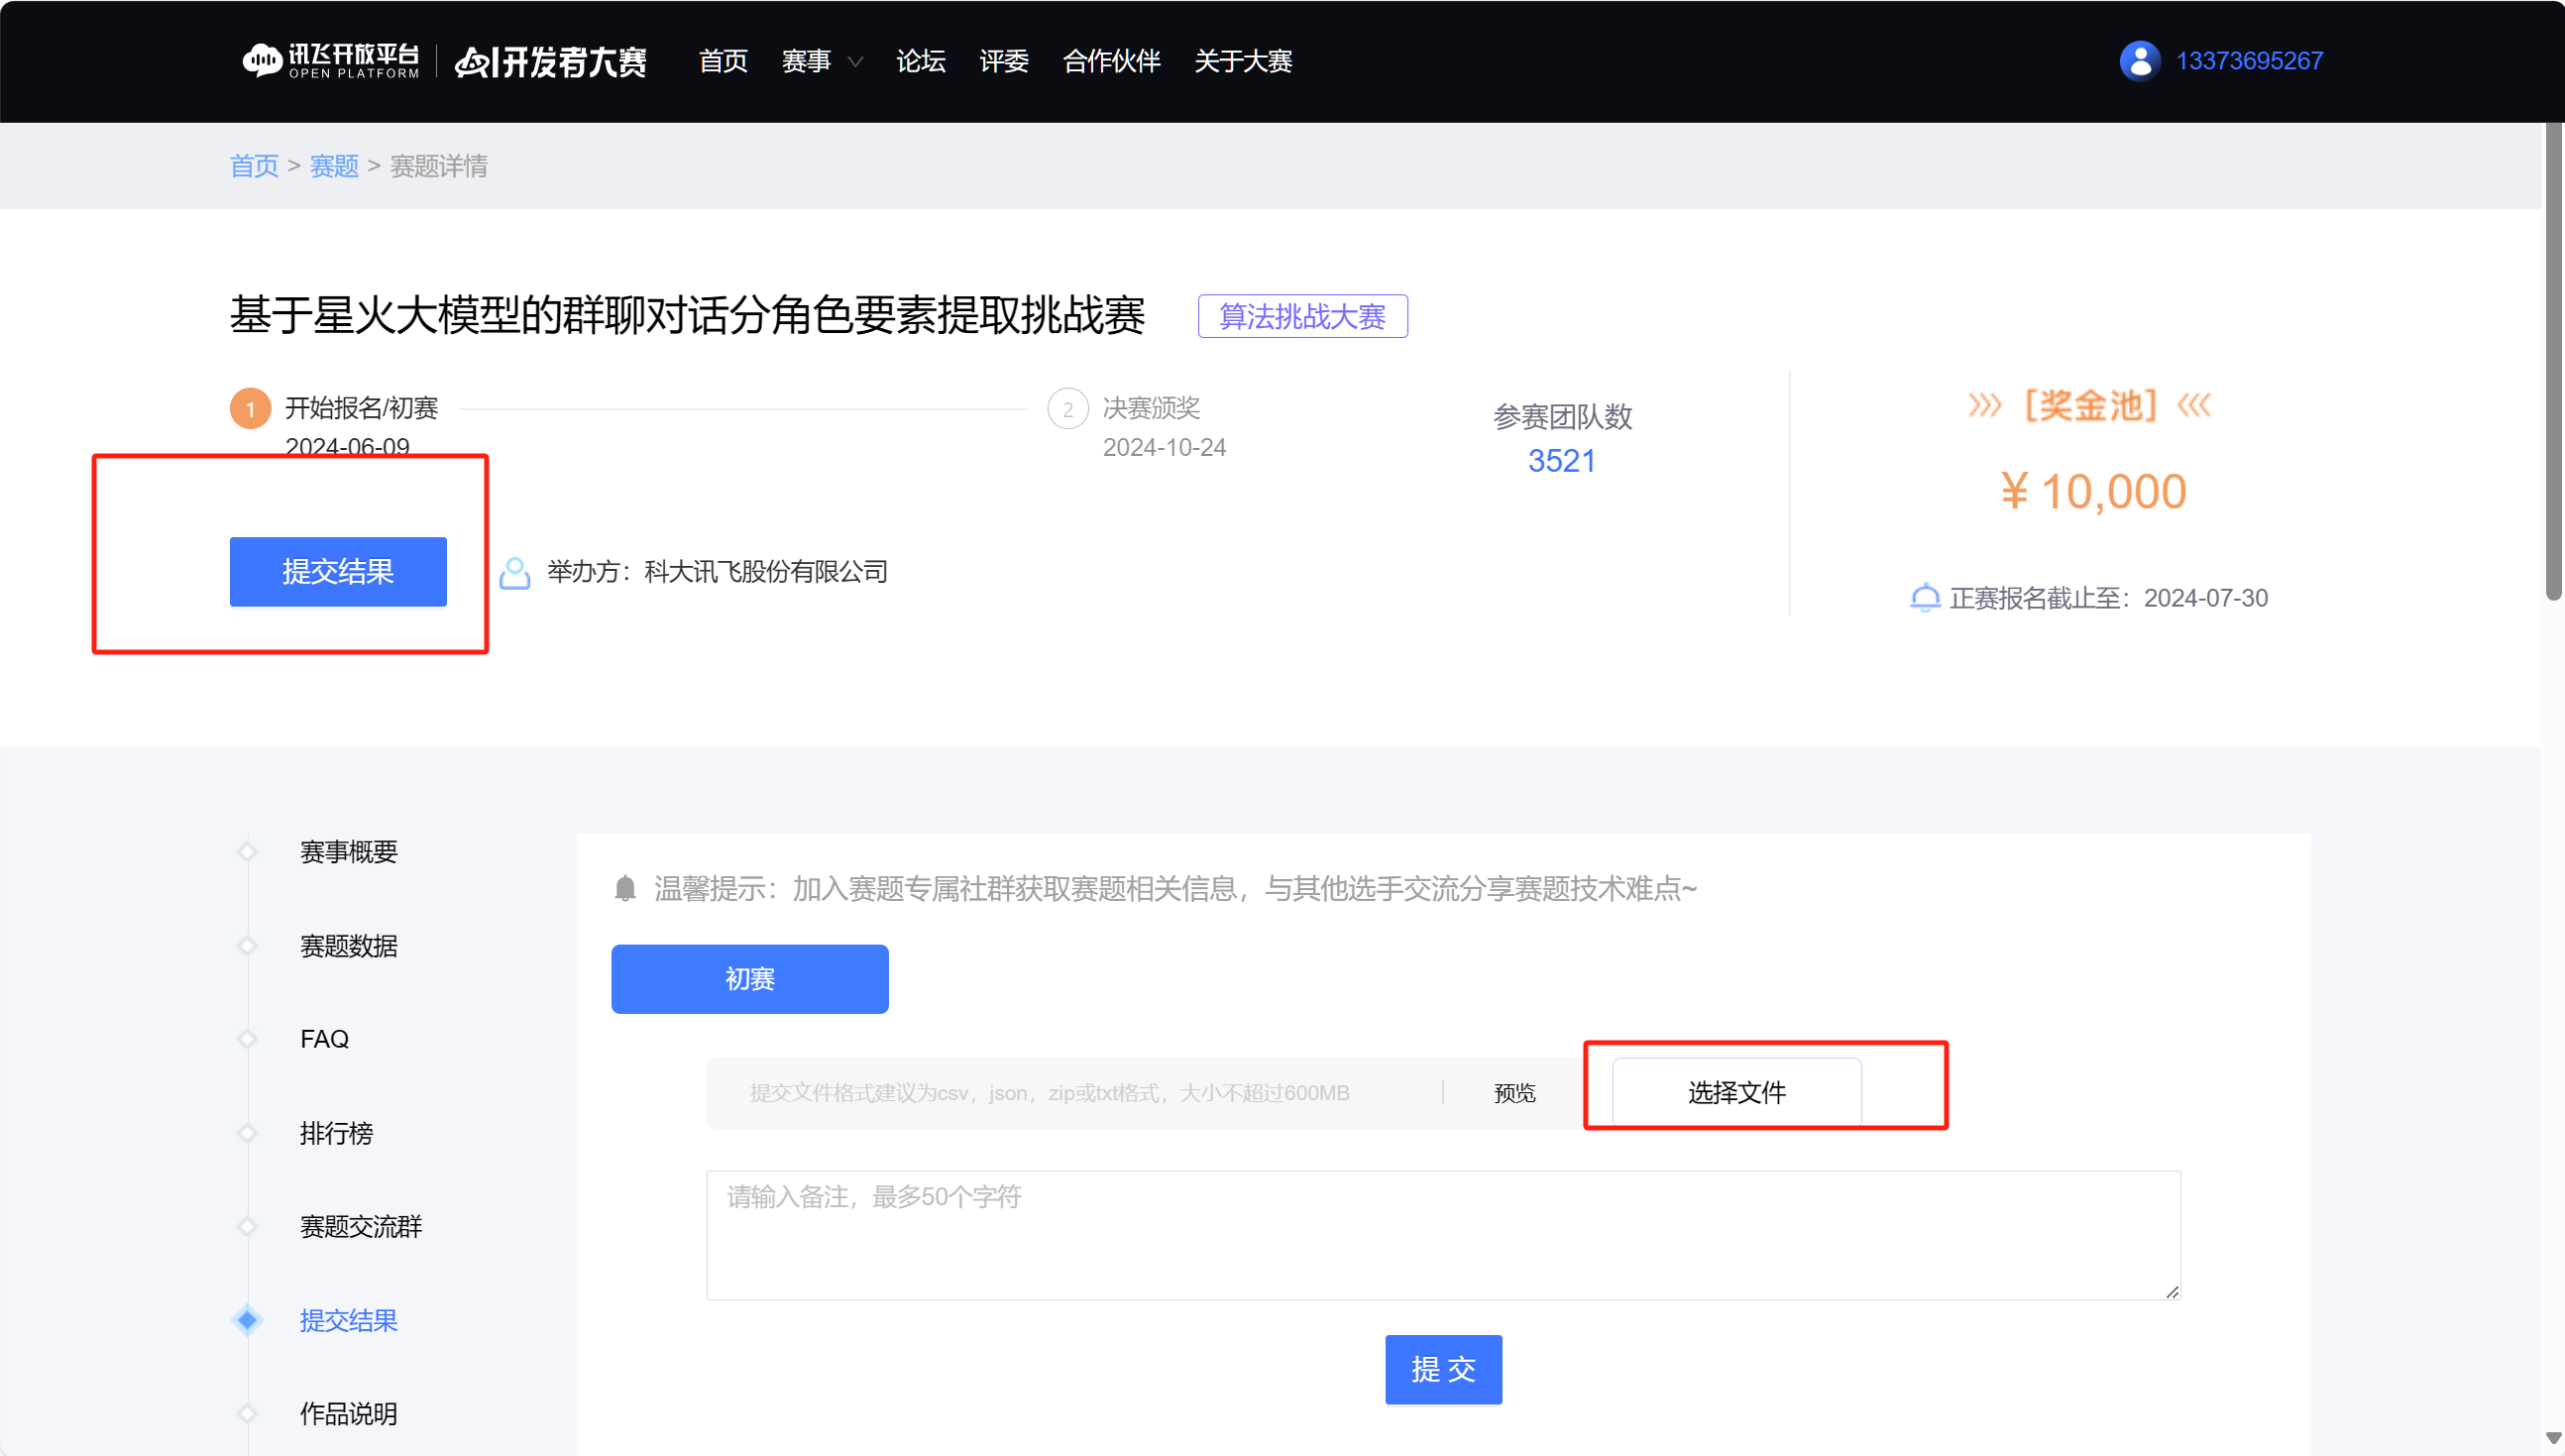
Task: Click the textarea resize handle corner
Action: (x=2172, y=1291)
